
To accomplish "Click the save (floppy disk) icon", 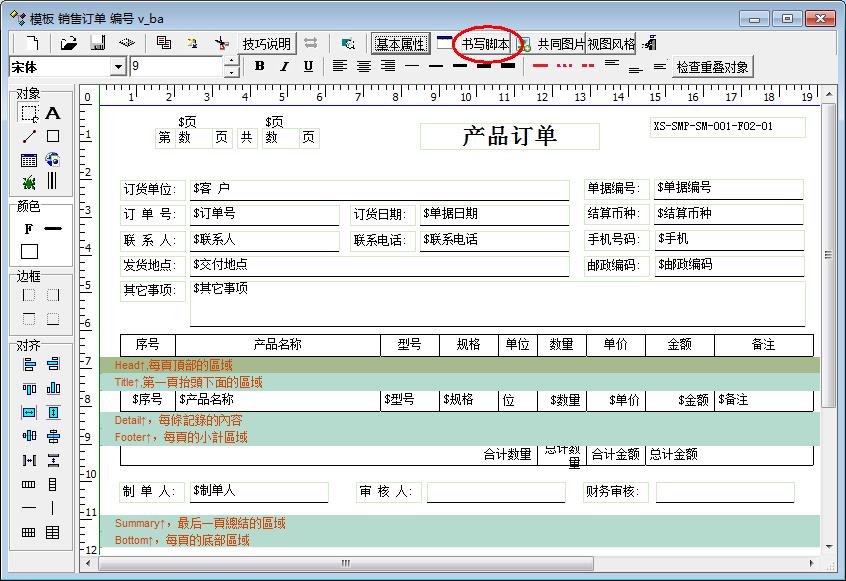I will [x=98, y=43].
